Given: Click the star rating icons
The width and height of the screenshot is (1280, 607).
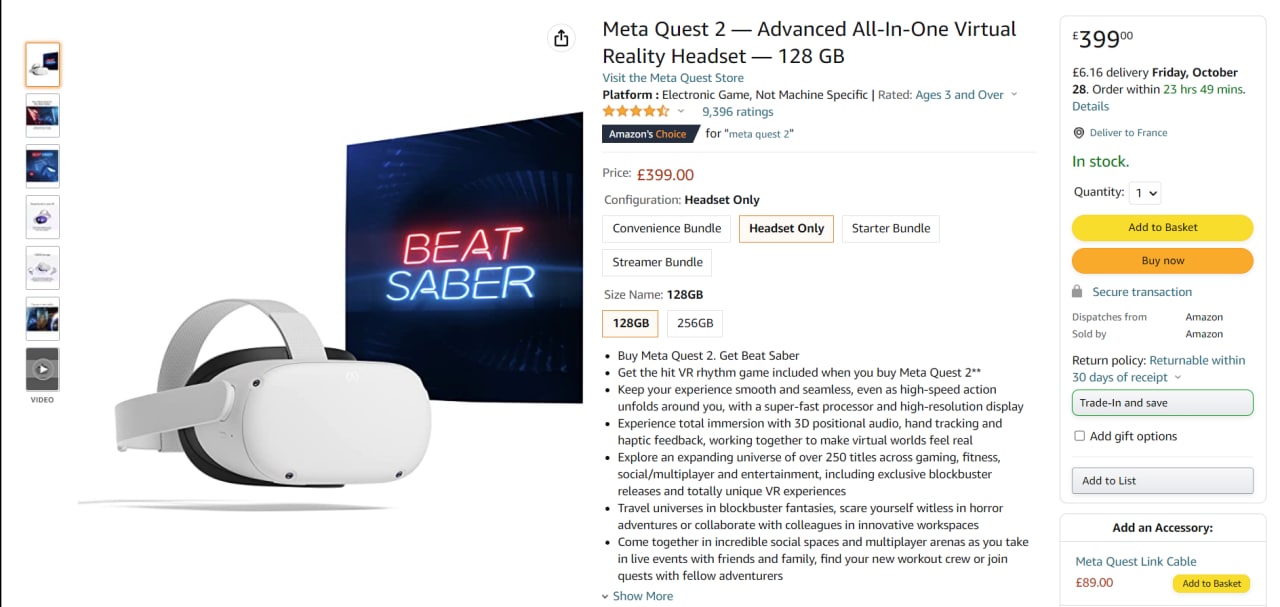Looking at the screenshot, I should (635, 111).
